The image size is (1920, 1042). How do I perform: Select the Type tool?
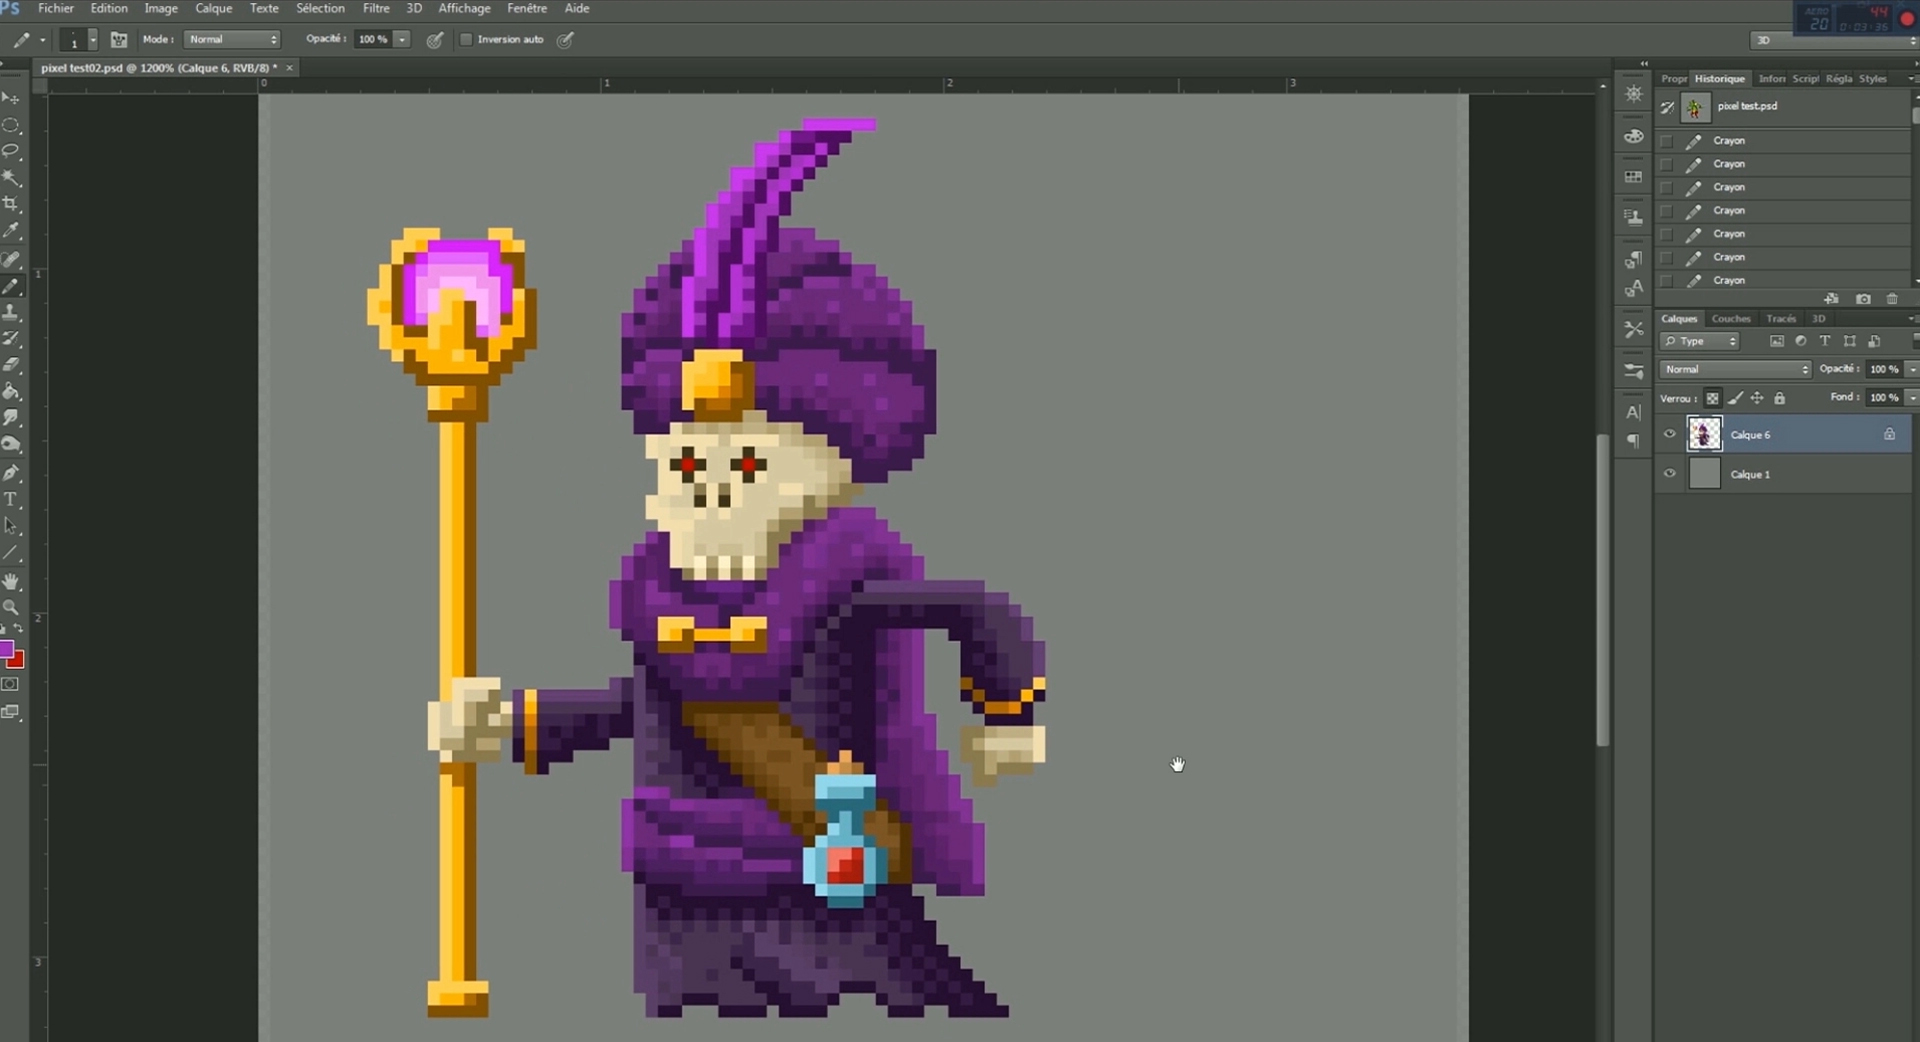point(11,499)
